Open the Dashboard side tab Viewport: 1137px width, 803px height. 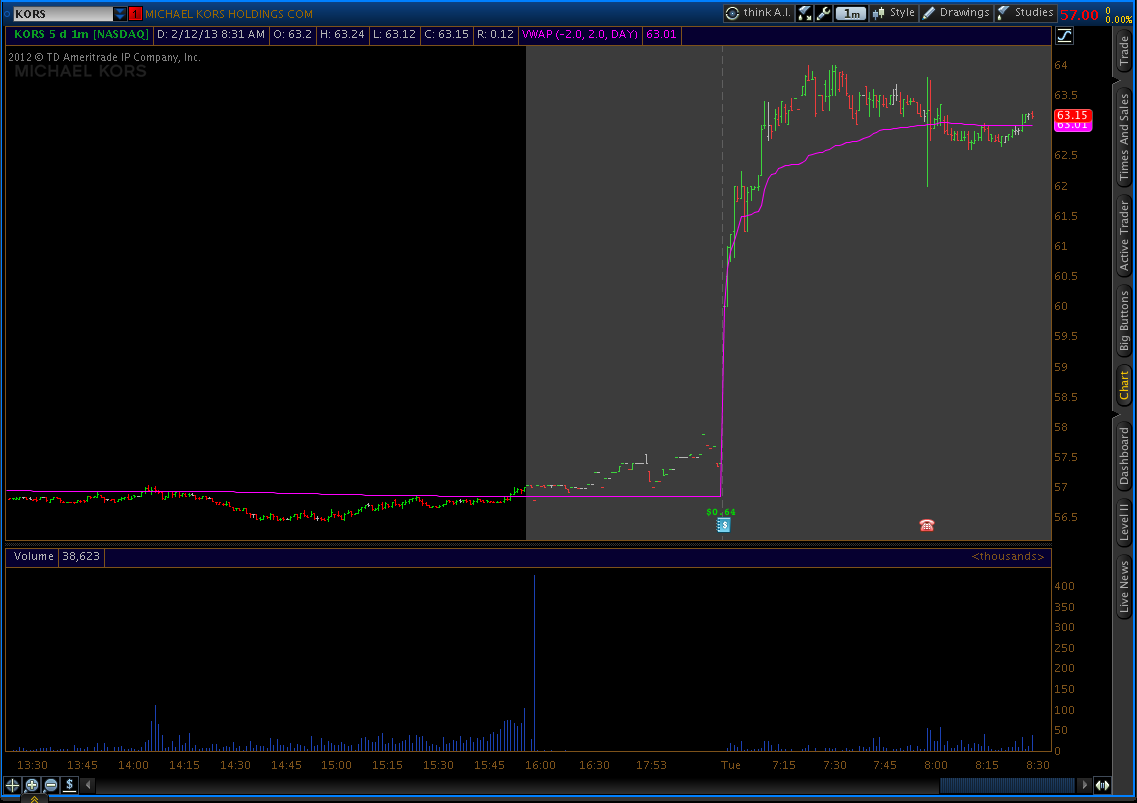click(1124, 456)
